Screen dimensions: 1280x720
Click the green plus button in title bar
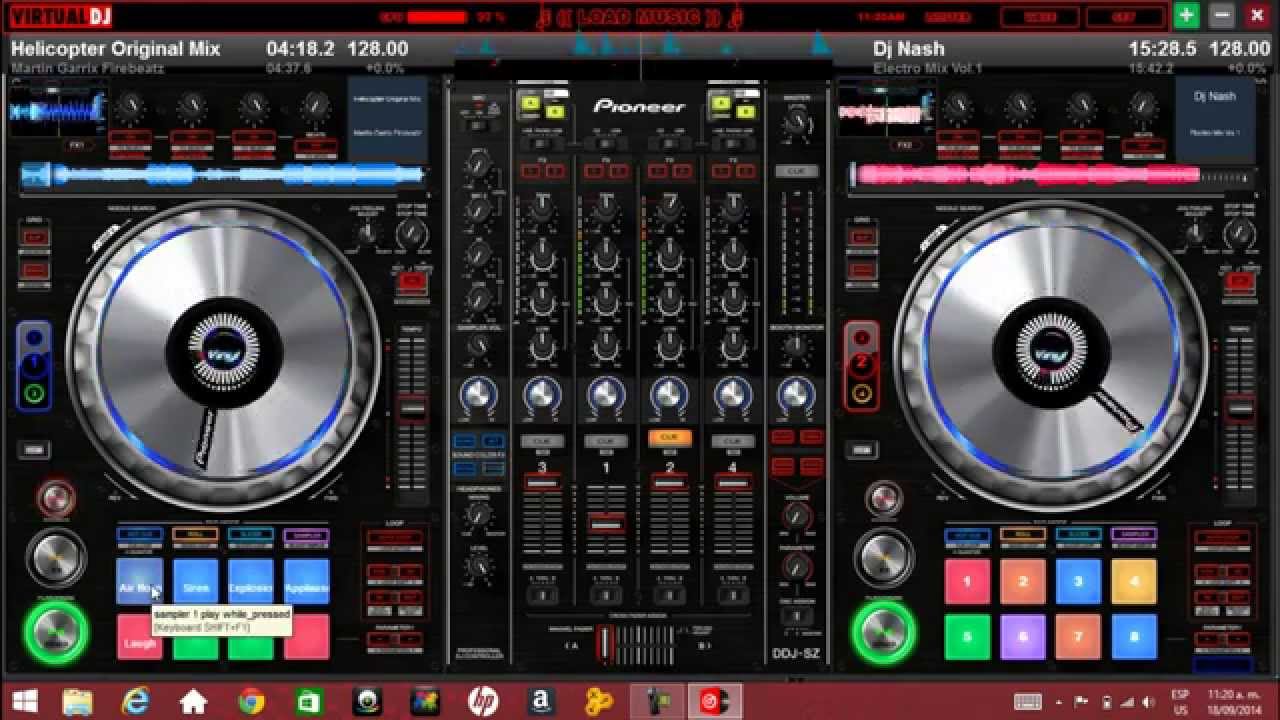click(1186, 15)
